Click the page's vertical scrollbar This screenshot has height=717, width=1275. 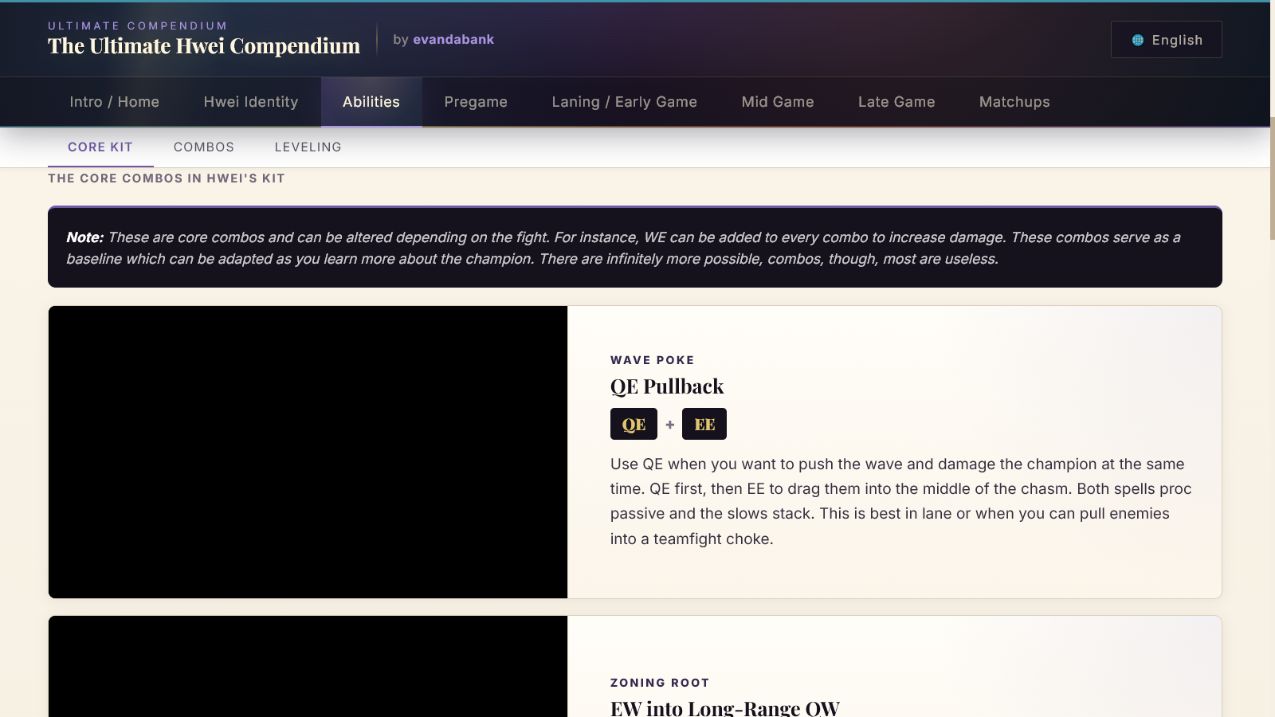coord(1271,180)
